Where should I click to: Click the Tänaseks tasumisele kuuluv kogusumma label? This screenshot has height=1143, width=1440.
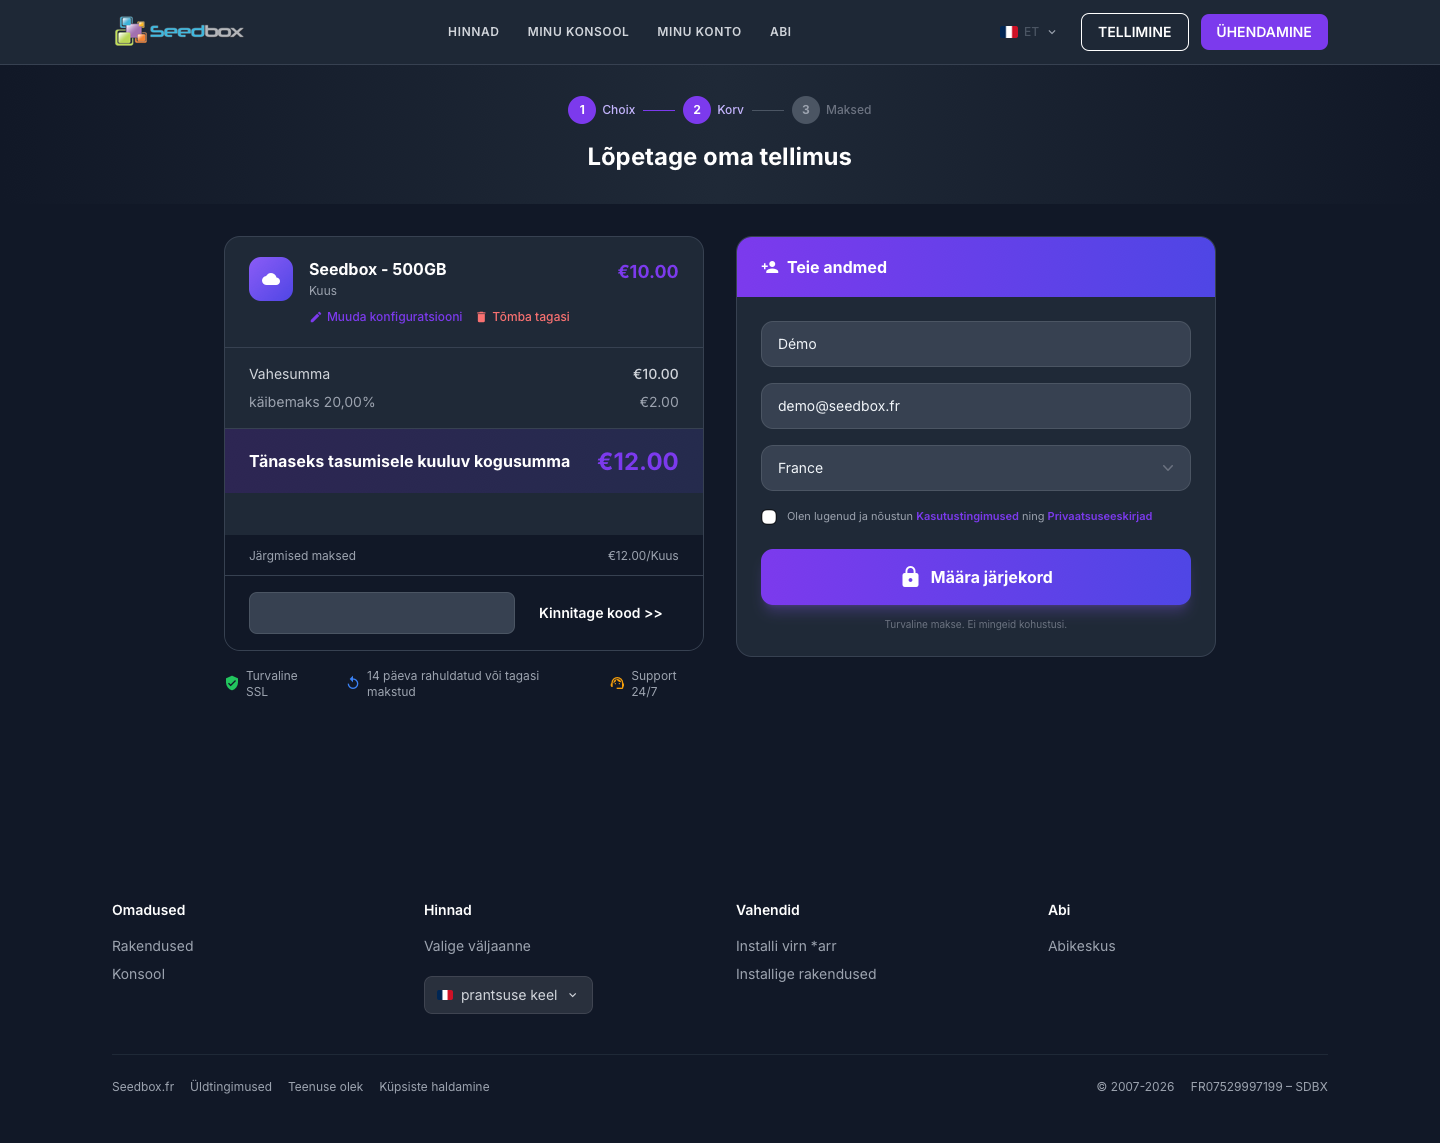click(x=409, y=461)
